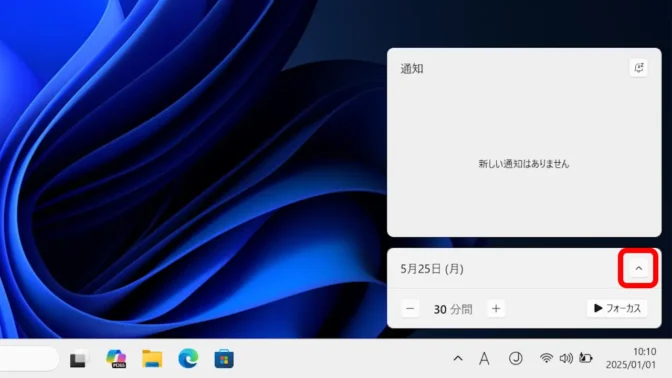This screenshot has width=672, height=378.
Task: Open Microsoft Store from the taskbar
Action: click(x=224, y=359)
